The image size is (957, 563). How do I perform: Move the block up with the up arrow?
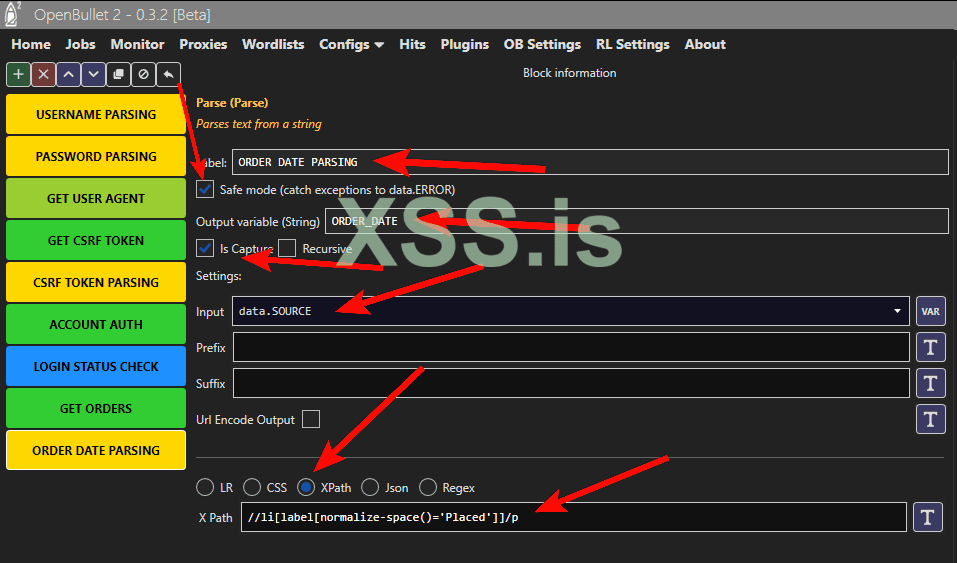point(68,74)
